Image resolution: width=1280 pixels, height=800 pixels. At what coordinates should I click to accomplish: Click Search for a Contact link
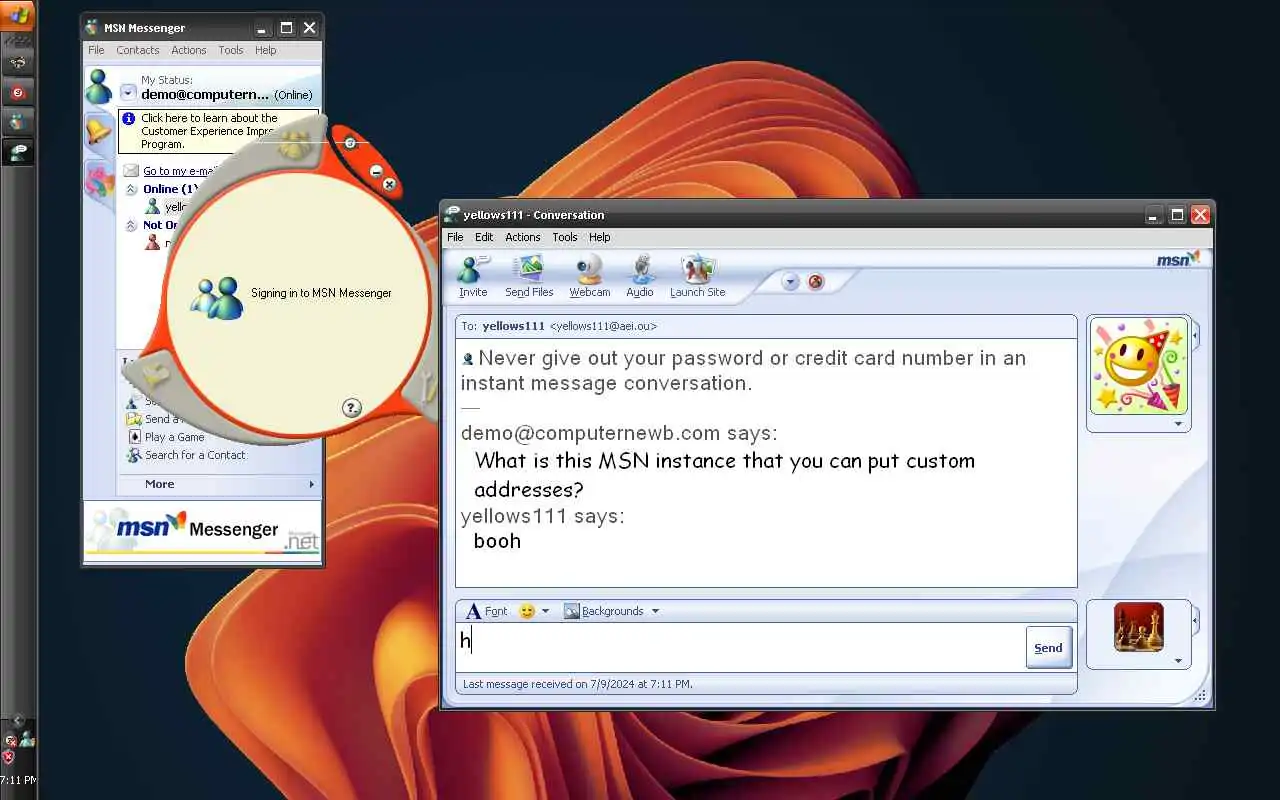[195, 455]
